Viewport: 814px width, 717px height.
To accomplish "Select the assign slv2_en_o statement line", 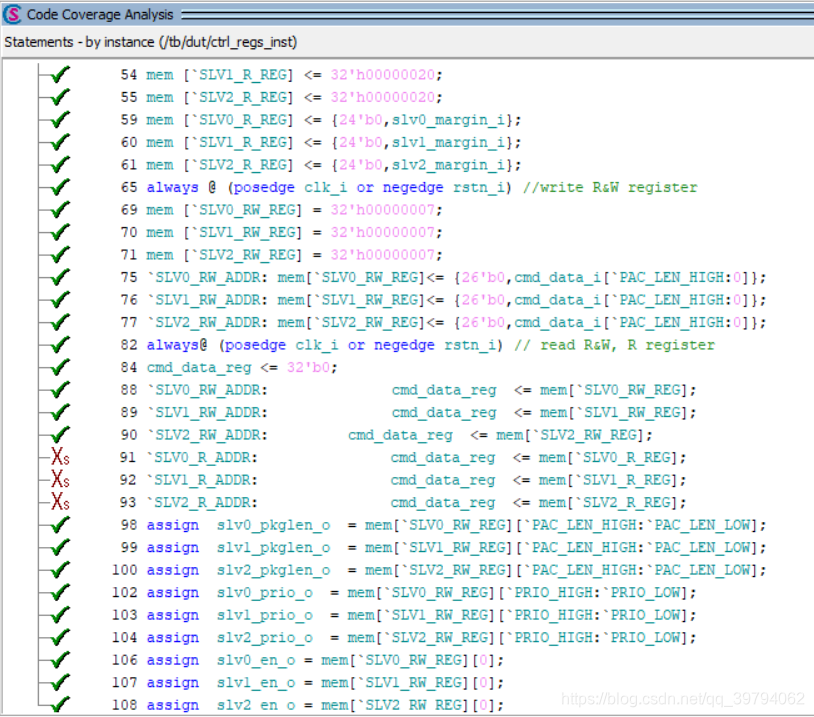I will tap(308, 705).
